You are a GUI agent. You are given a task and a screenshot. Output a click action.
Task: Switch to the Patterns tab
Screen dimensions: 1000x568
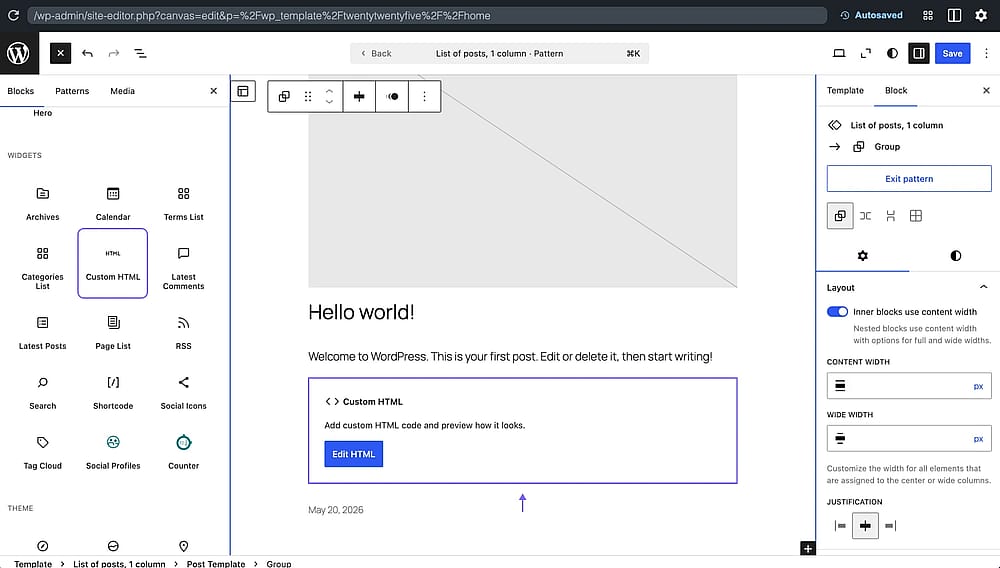(72, 91)
